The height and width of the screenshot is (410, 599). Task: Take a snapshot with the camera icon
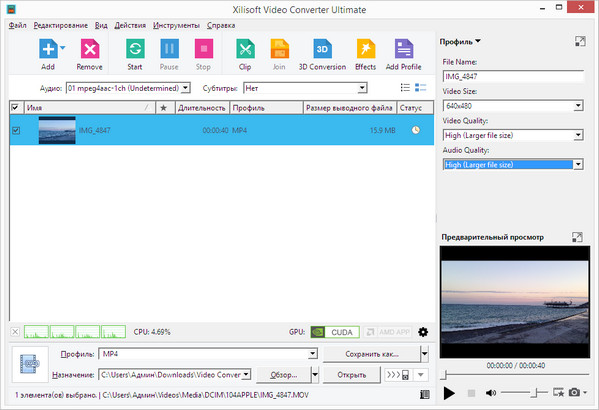(x=574, y=392)
